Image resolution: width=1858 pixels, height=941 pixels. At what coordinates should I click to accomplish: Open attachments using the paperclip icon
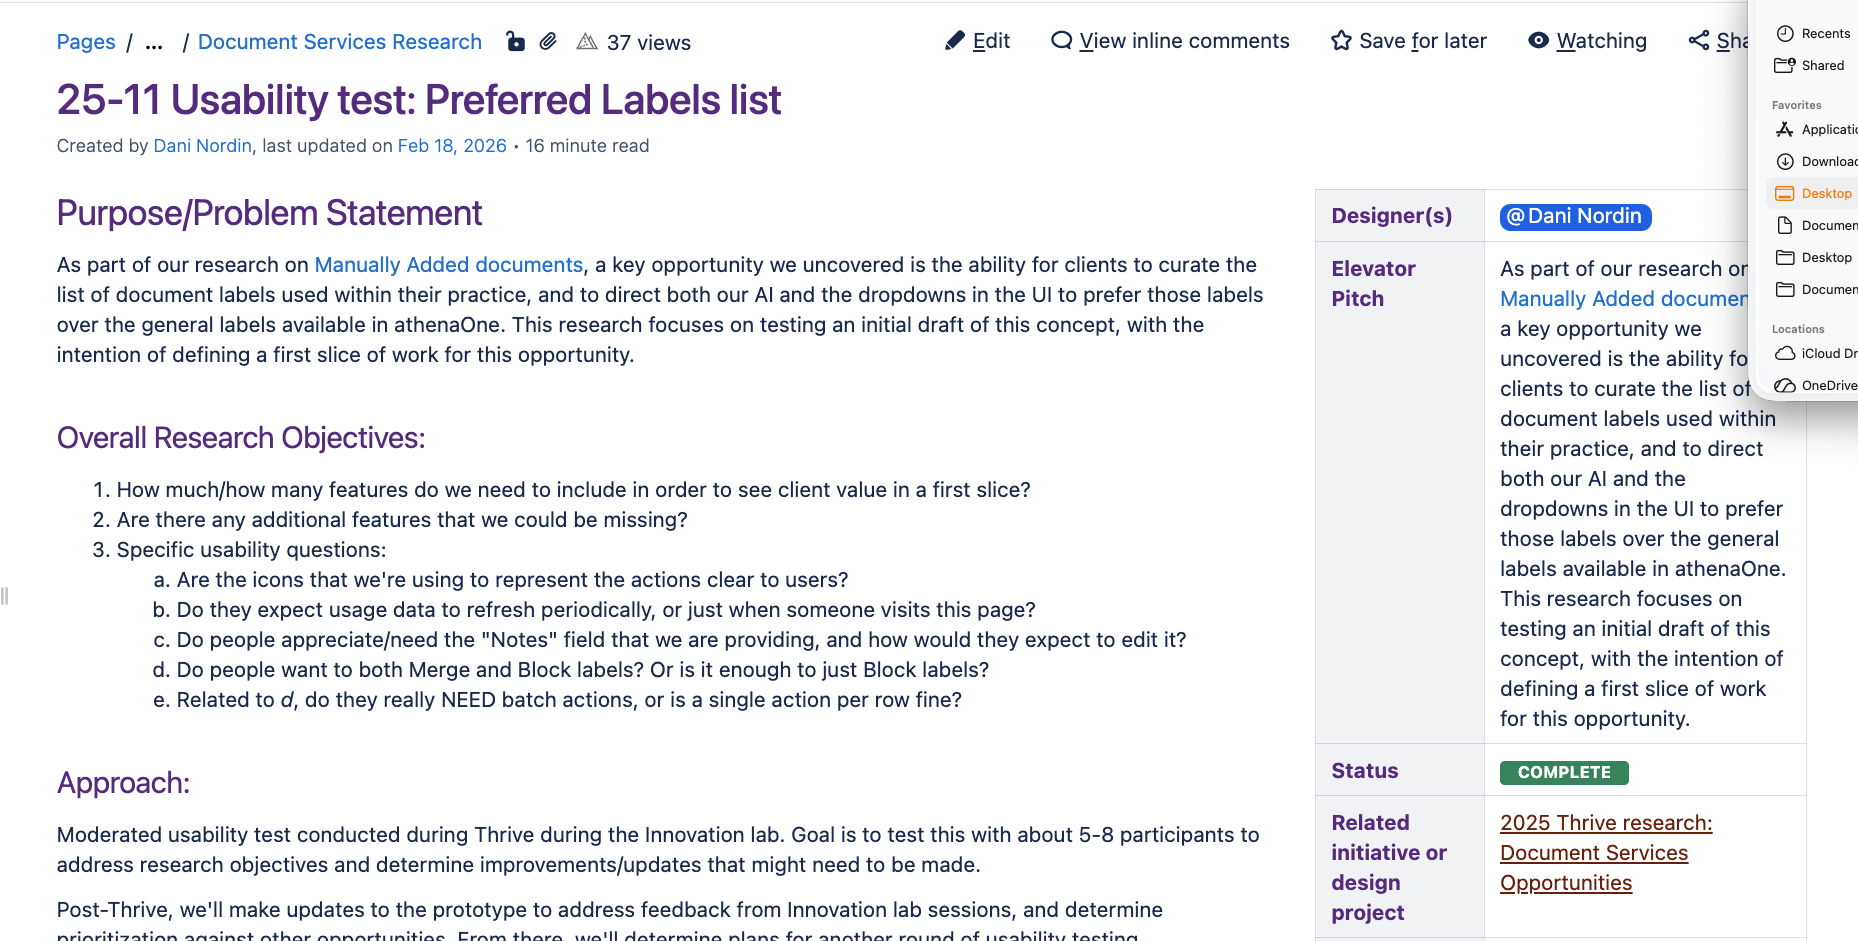[x=548, y=42]
